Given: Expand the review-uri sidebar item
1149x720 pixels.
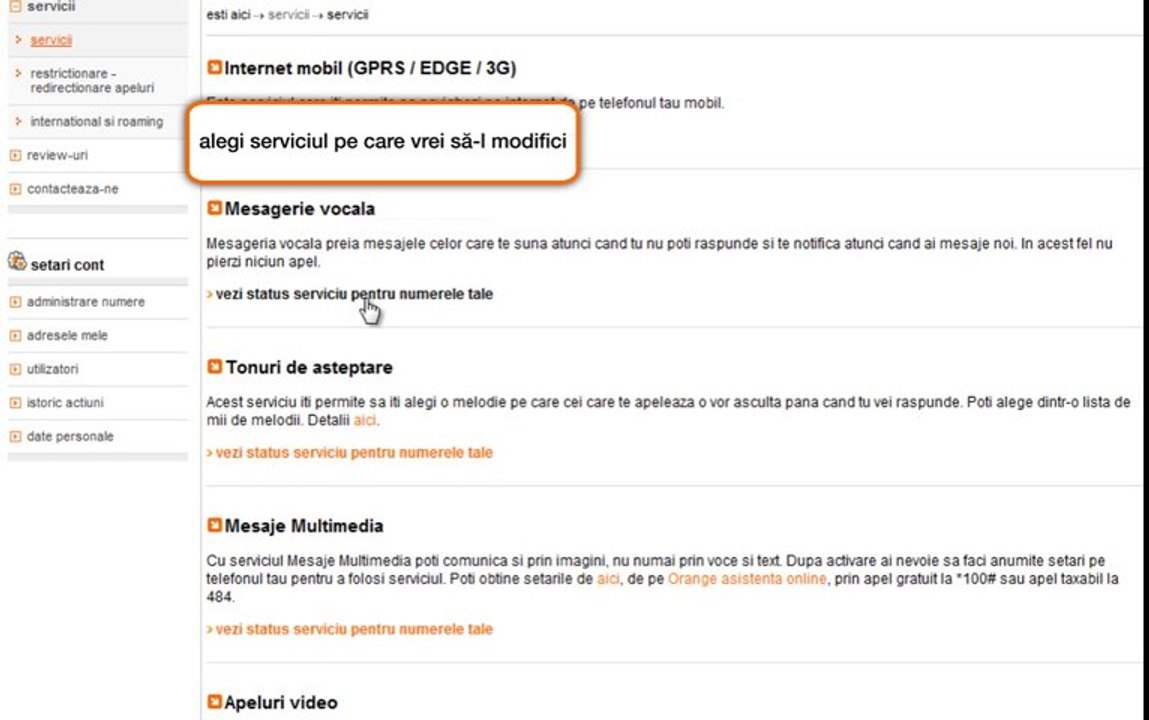Looking at the screenshot, I should point(14,156).
